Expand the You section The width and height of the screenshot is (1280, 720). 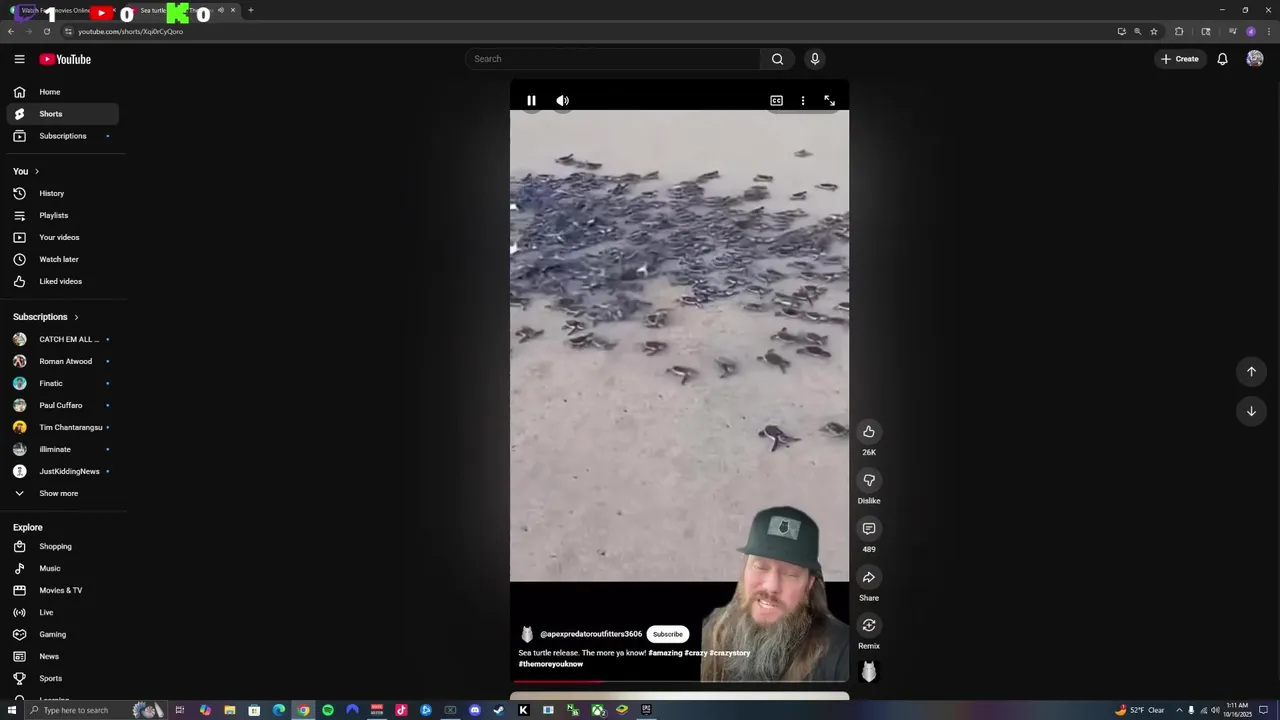[27, 171]
